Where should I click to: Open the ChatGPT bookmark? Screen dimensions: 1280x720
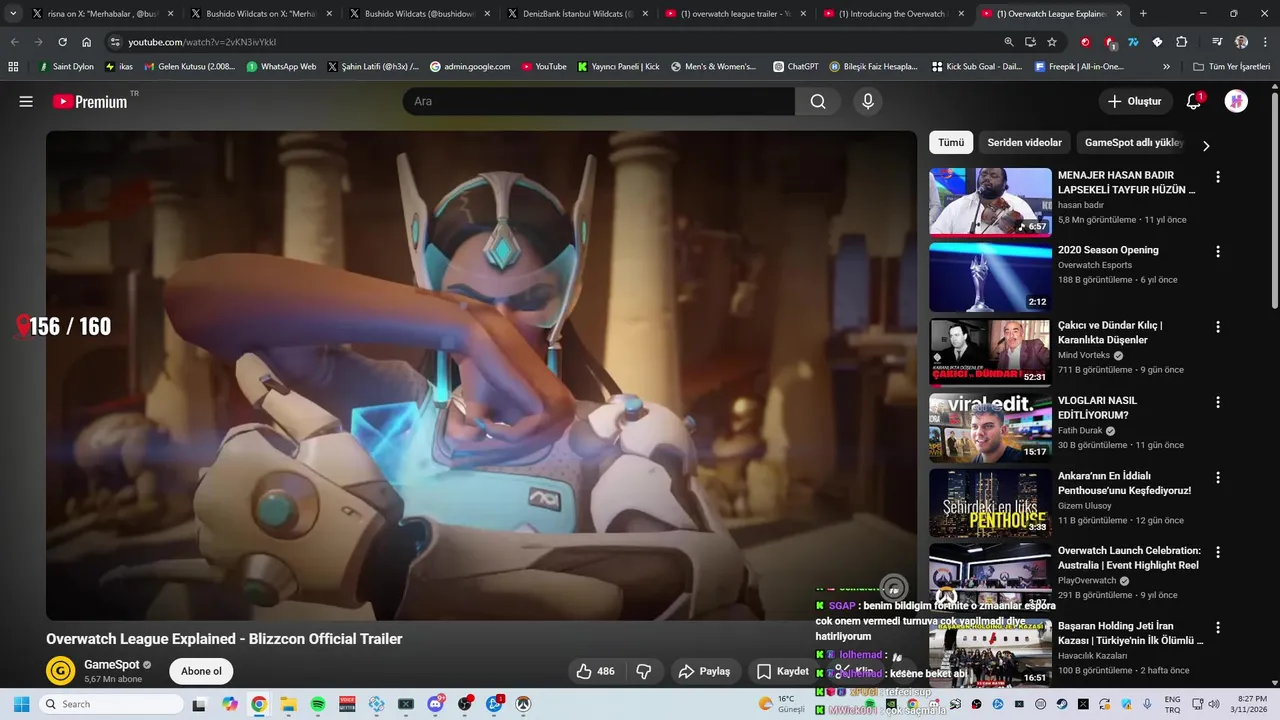796,67
